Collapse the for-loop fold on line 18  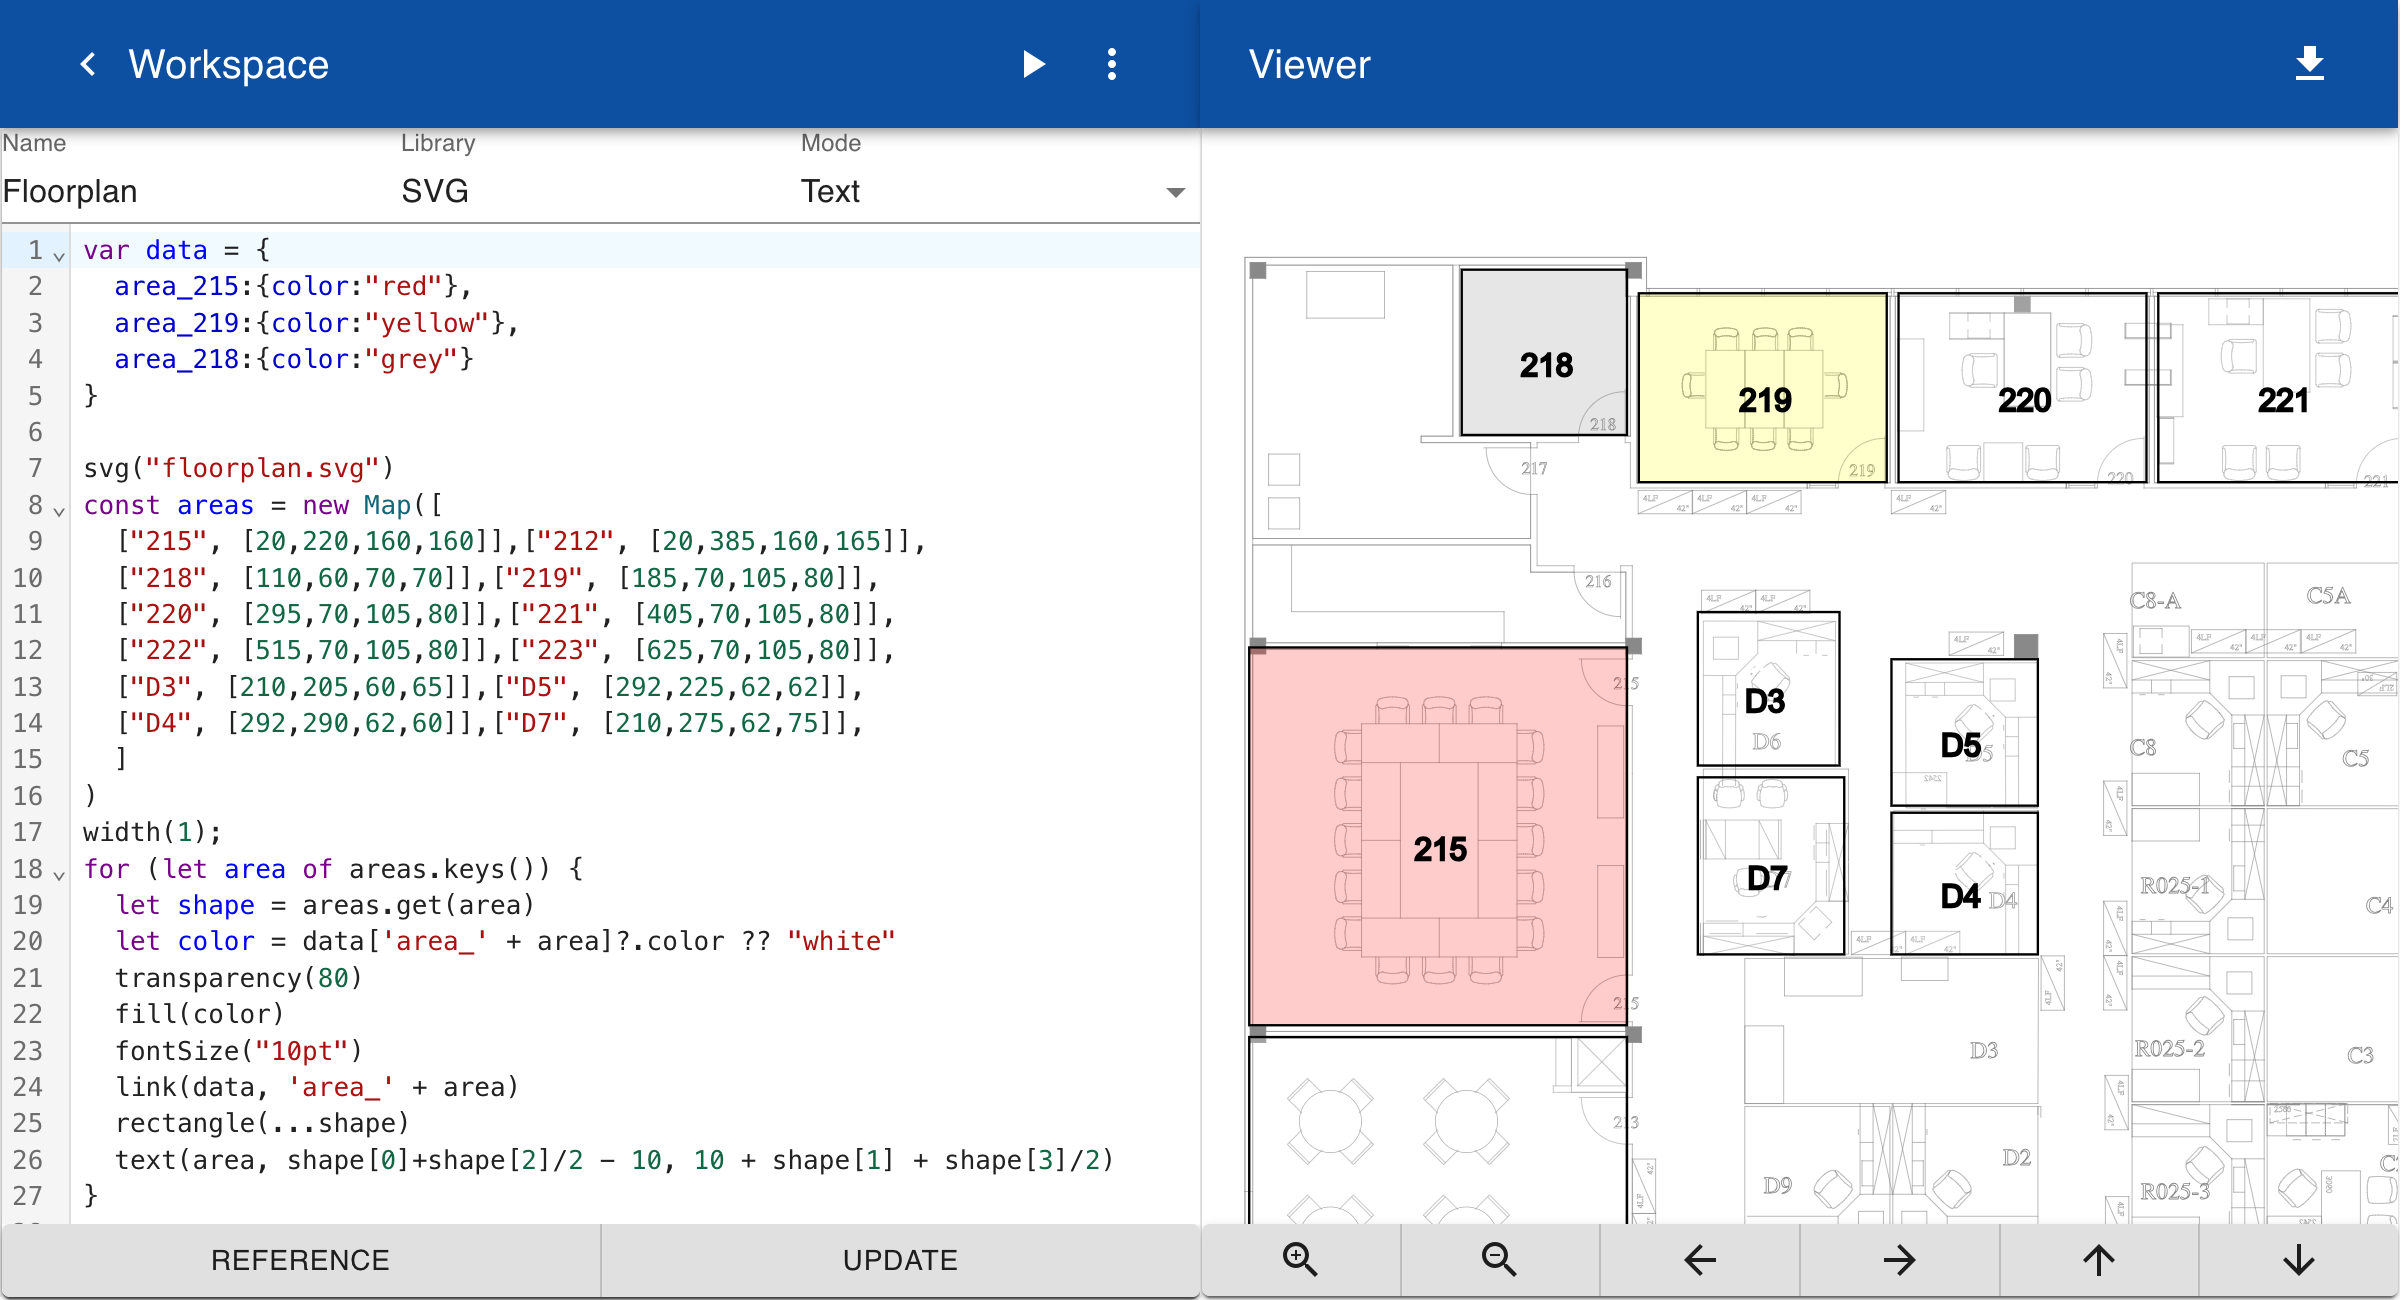(59, 876)
